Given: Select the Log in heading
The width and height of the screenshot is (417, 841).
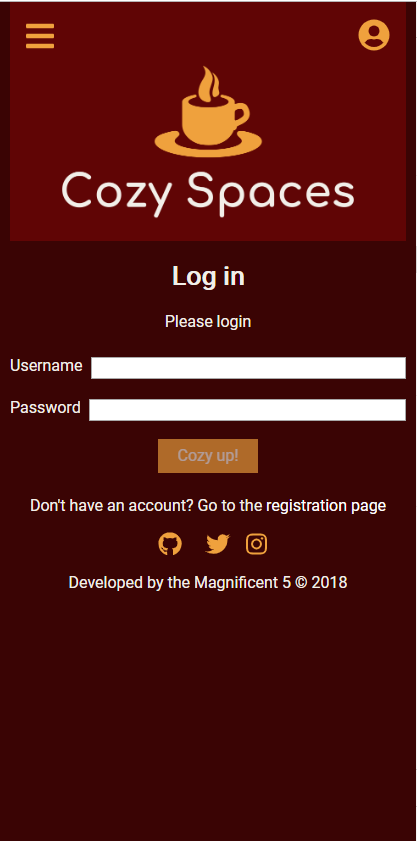Looking at the screenshot, I should click(x=208, y=276).
